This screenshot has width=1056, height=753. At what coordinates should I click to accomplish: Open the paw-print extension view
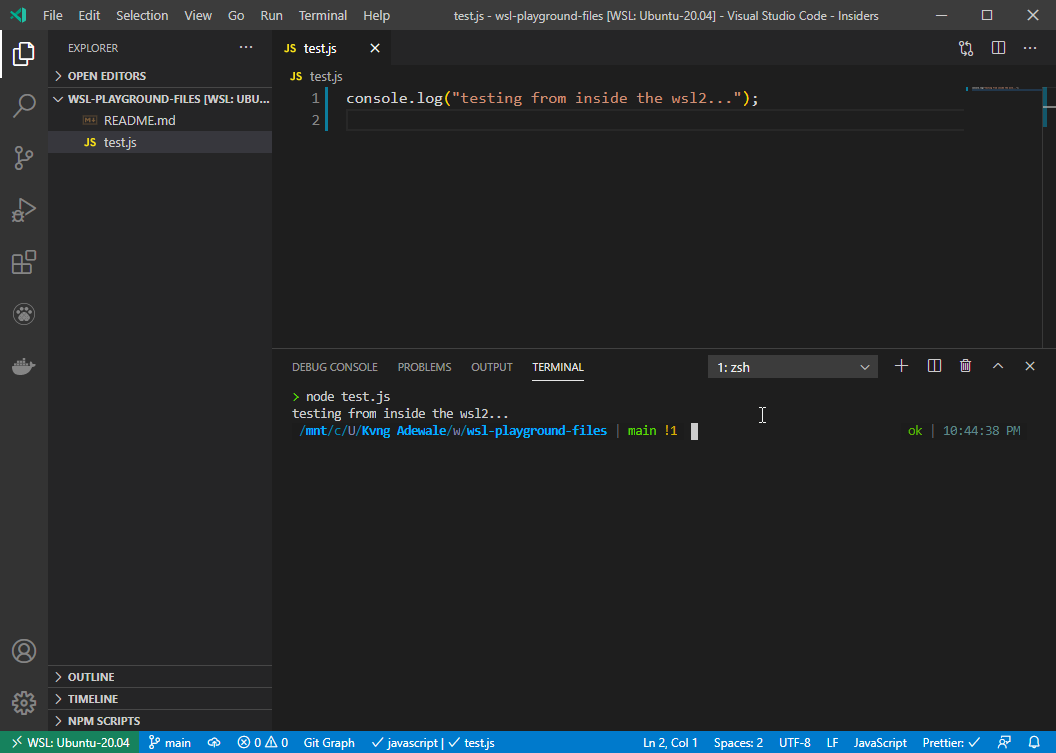click(24, 314)
